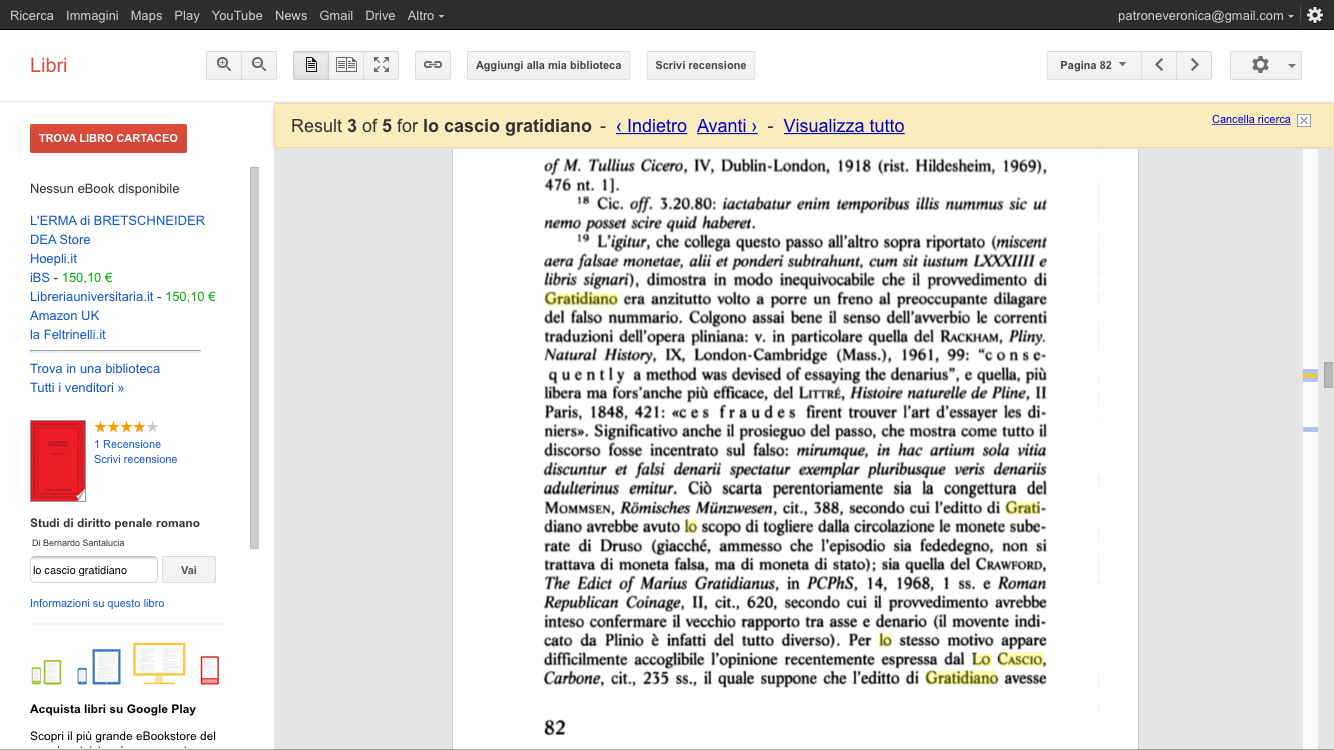
Task: Open News in the top bar
Action: click(x=291, y=15)
